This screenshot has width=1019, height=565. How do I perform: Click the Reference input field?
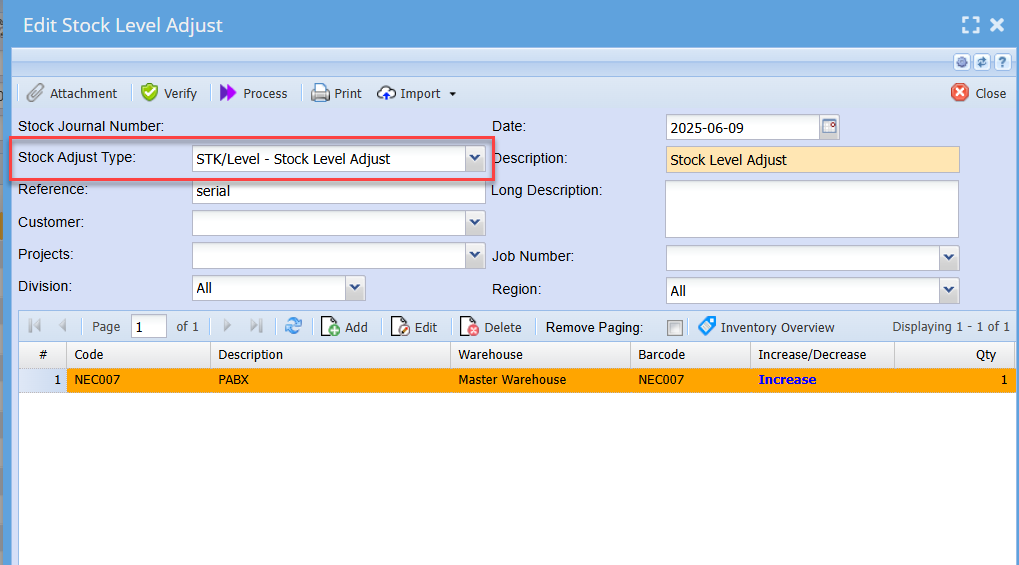(338, 191)
